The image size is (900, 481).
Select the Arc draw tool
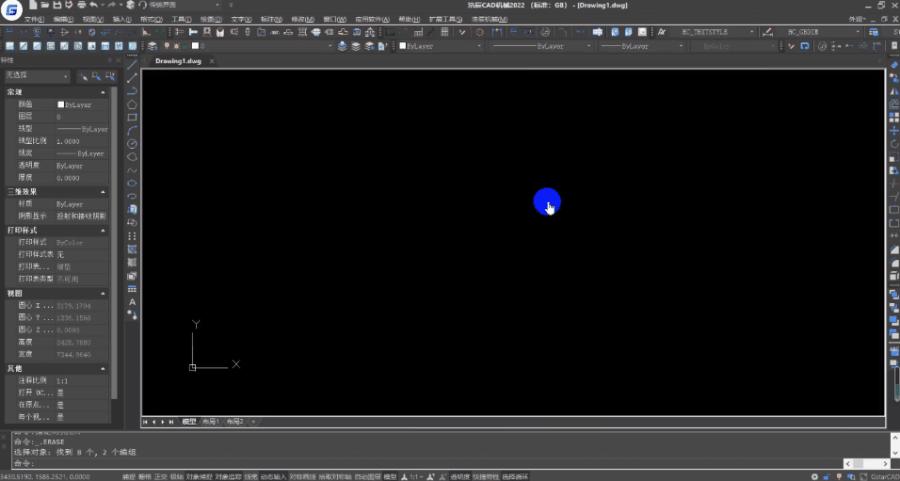(132, 131)
